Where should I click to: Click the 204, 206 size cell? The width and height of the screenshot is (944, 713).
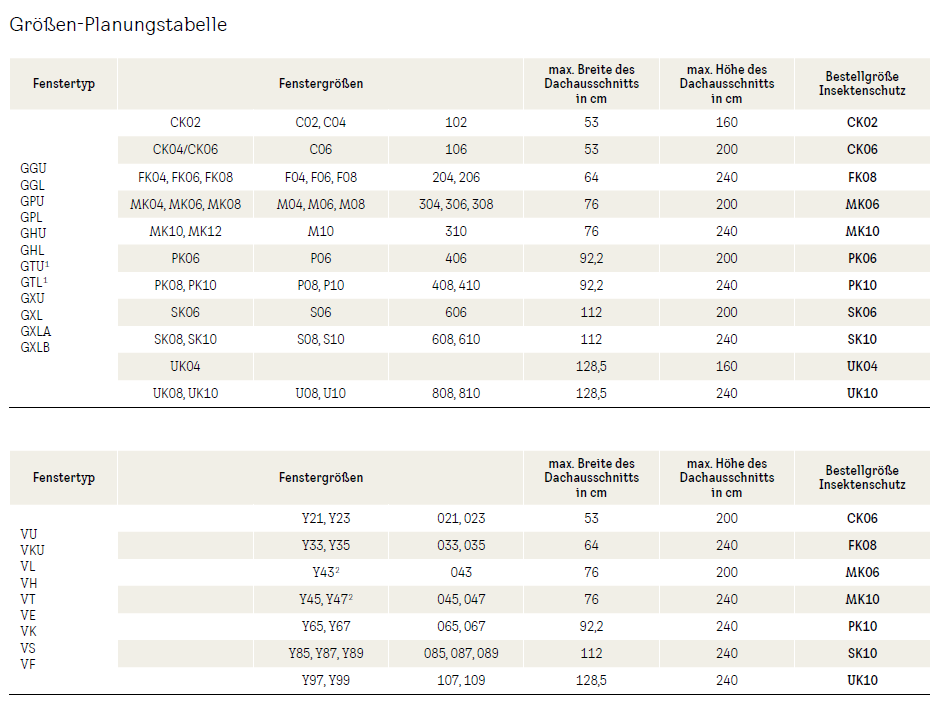pyautogui.click(x=456, y=177)
